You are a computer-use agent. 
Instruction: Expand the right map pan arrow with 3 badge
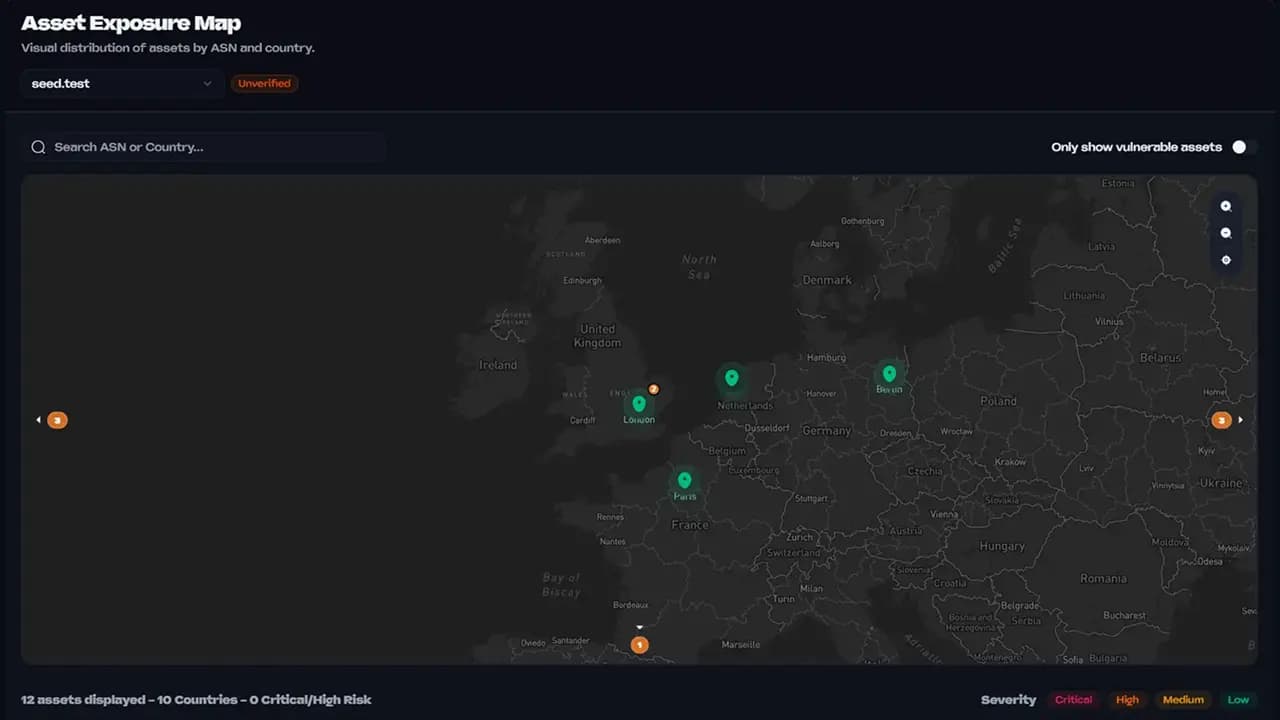(x=1227, y=420)
